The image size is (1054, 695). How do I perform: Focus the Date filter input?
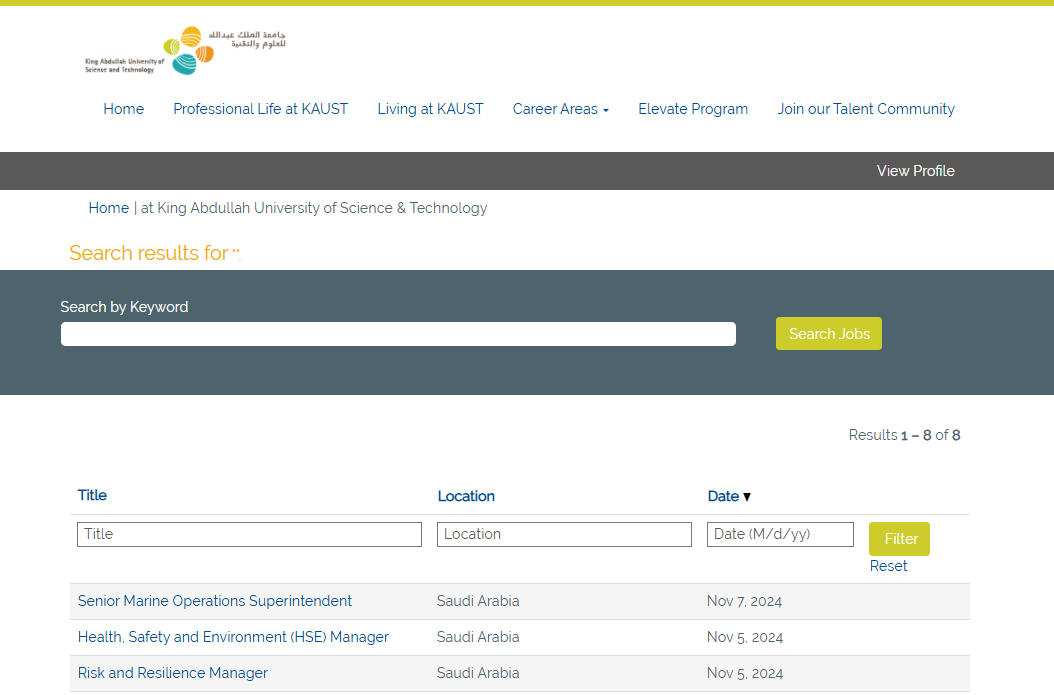pos(780,534)
